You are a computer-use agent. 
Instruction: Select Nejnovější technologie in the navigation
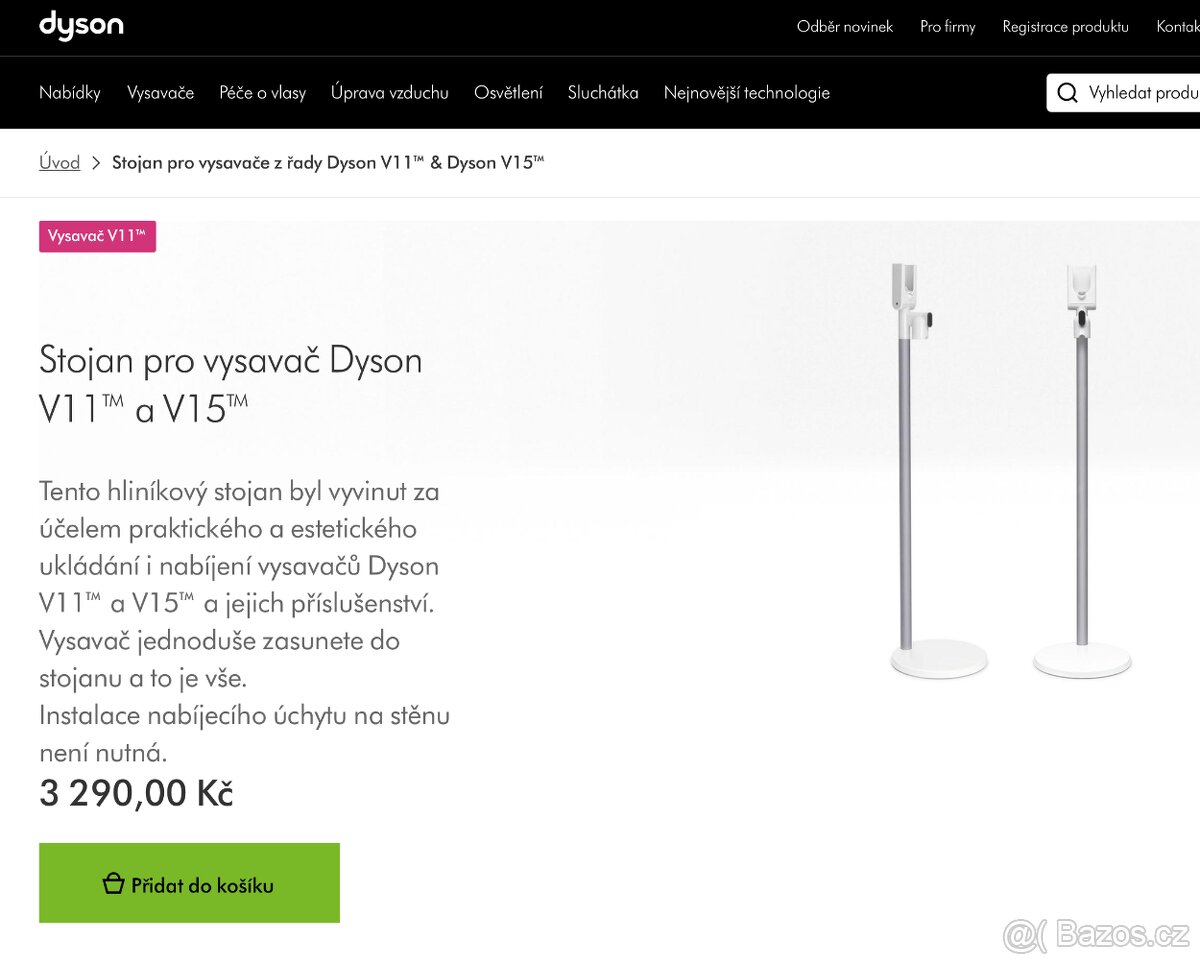point(746,92)
